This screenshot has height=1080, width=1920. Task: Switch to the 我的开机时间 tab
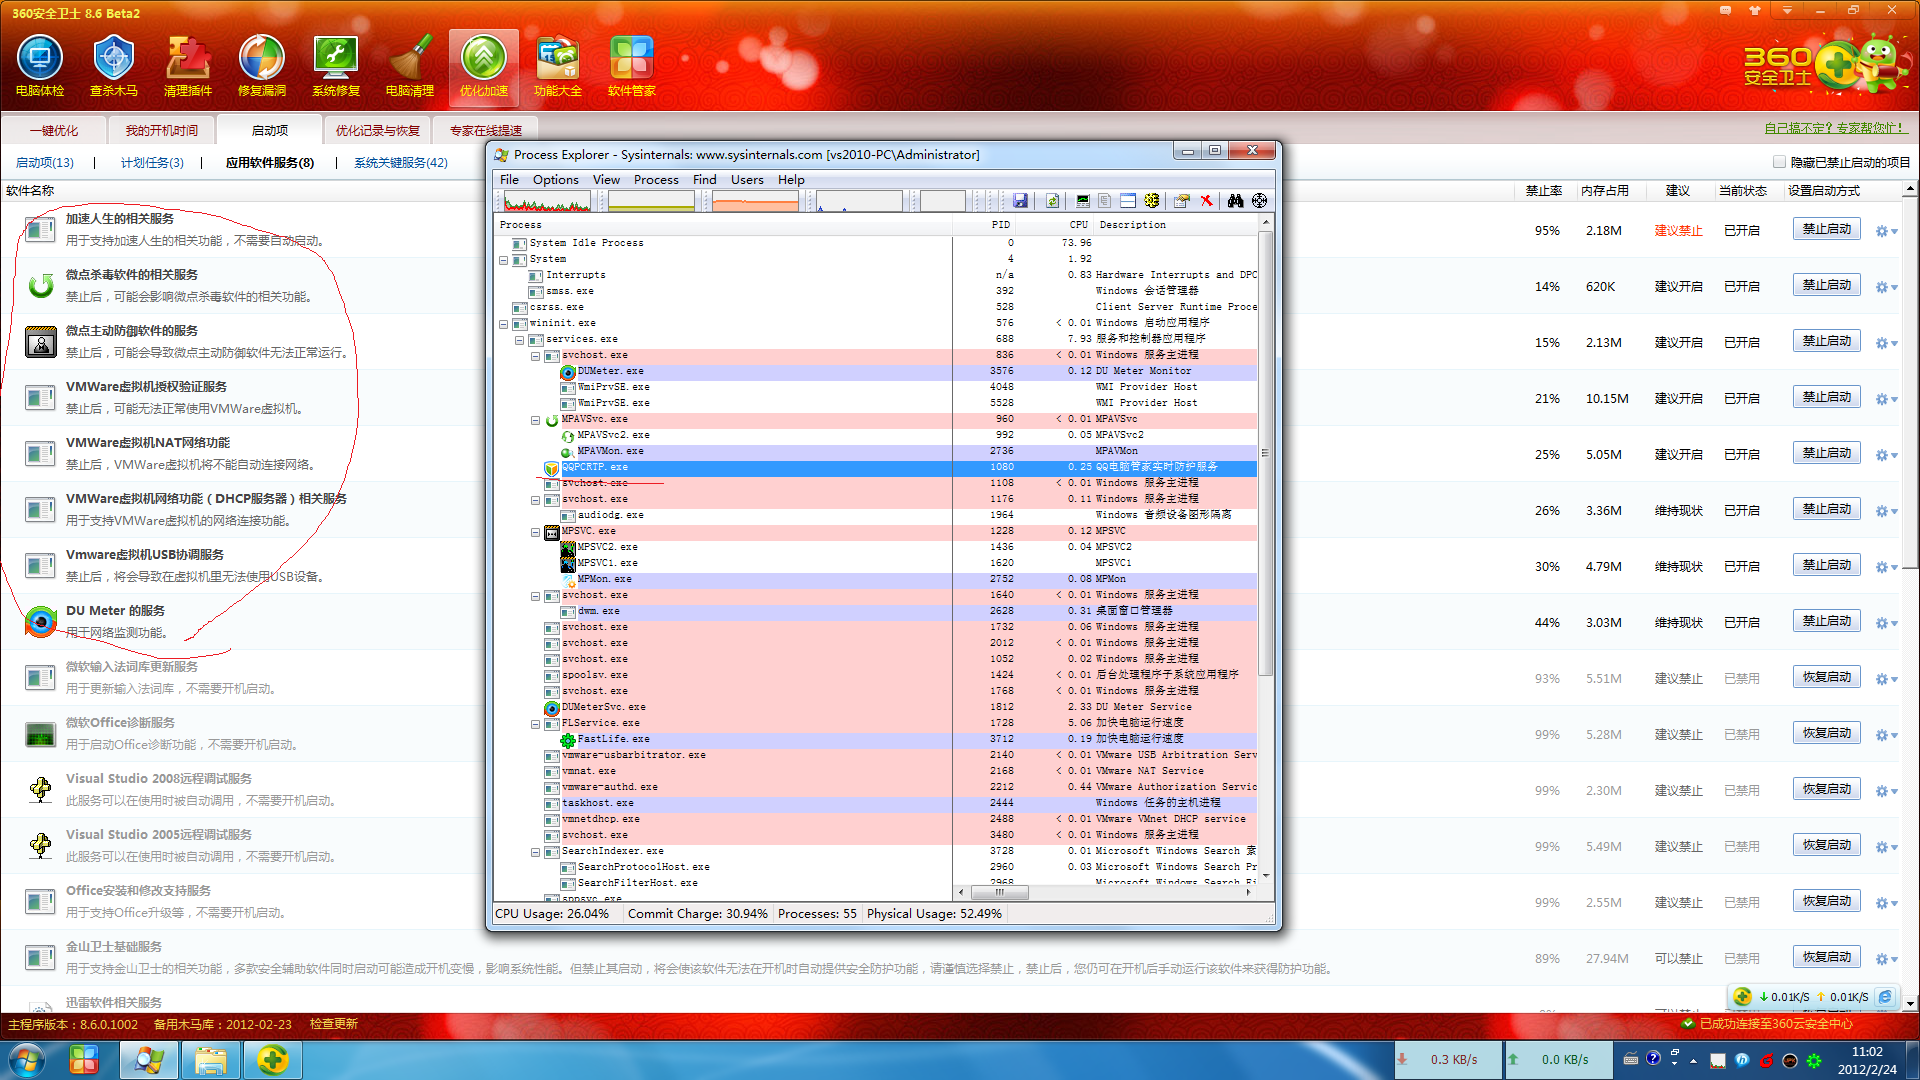pos(161,130)
